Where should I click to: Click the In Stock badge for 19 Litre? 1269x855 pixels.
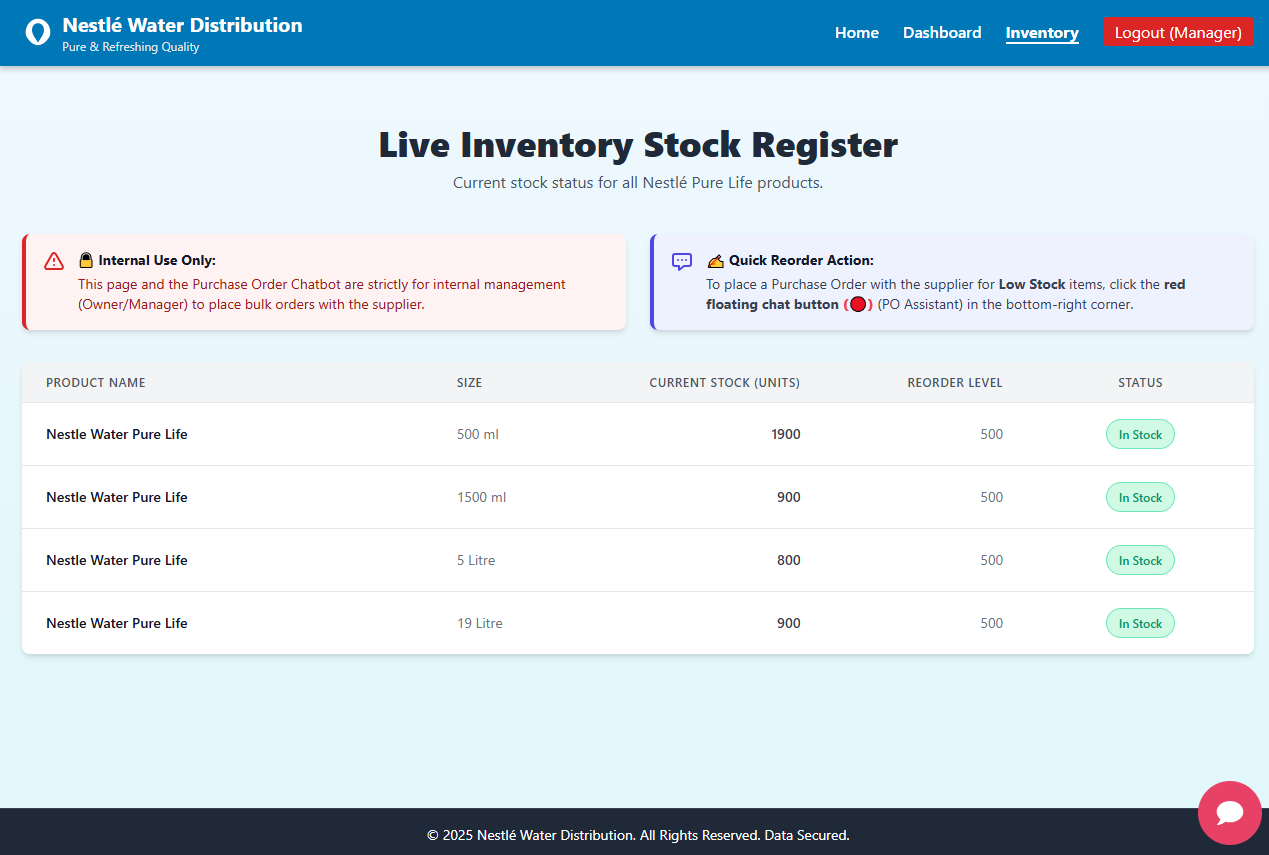tap(1140, 622)
